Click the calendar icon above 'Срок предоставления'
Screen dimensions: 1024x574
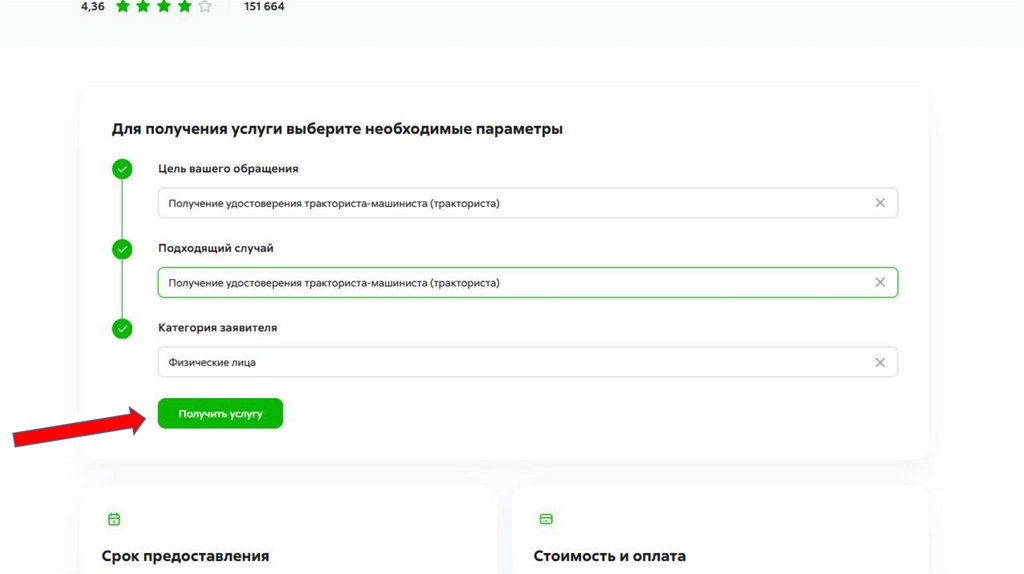114,519
